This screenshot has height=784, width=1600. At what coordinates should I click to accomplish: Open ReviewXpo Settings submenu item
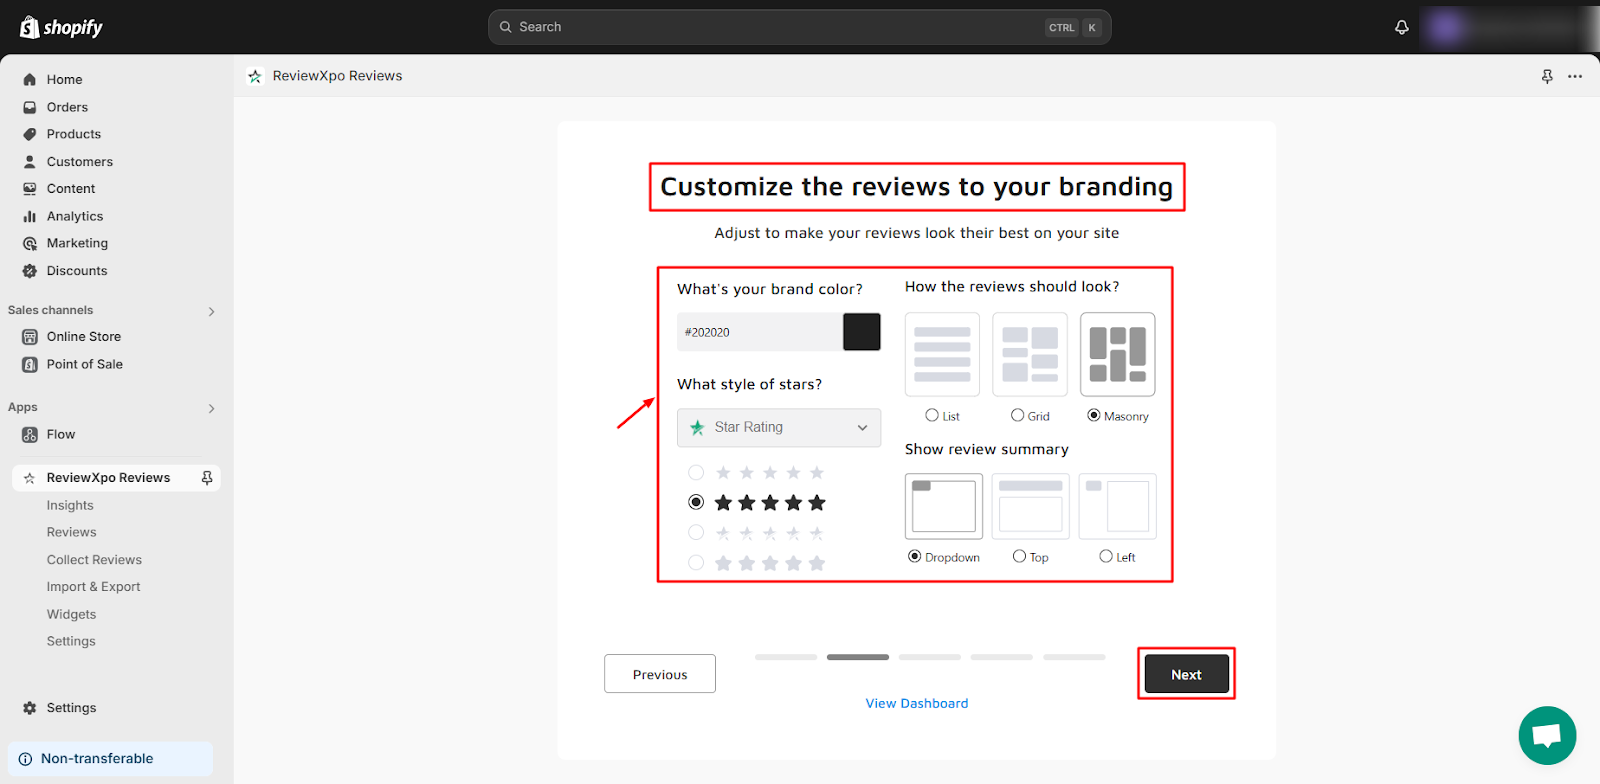(71, 641)
